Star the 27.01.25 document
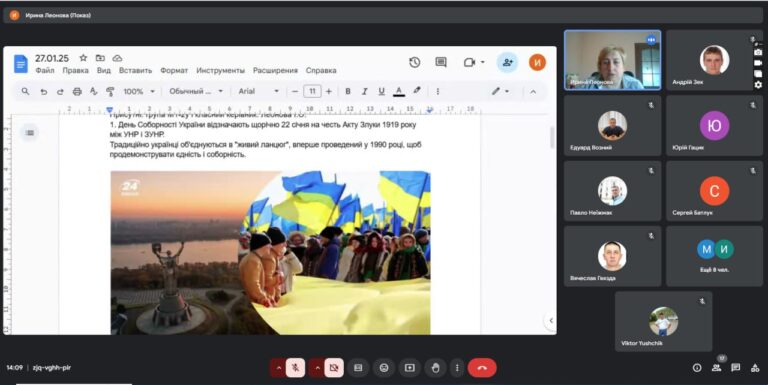 (83, 58)
